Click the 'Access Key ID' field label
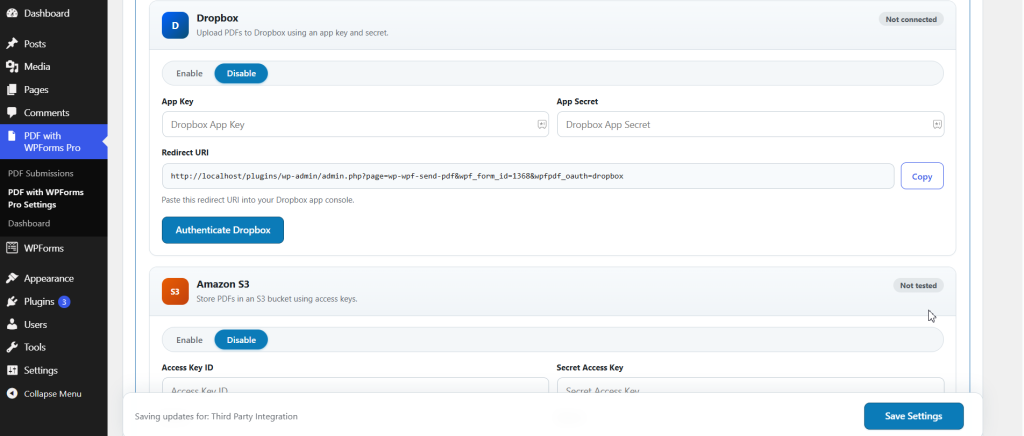1024x436 pixels. (x=187, y=367)
